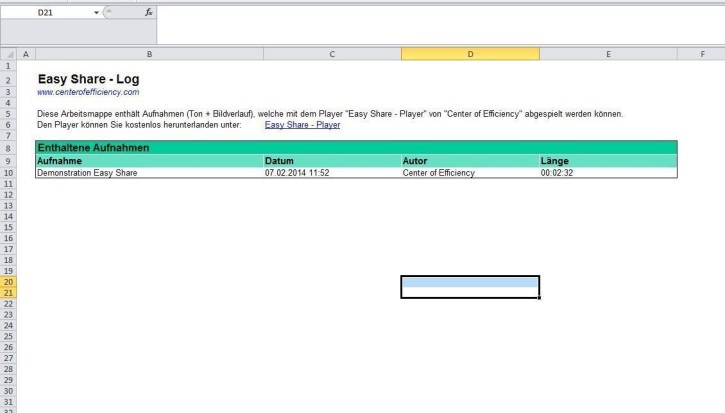Select highlighted row 20 header
725x413 pixels.
click(x=8, y=282)
